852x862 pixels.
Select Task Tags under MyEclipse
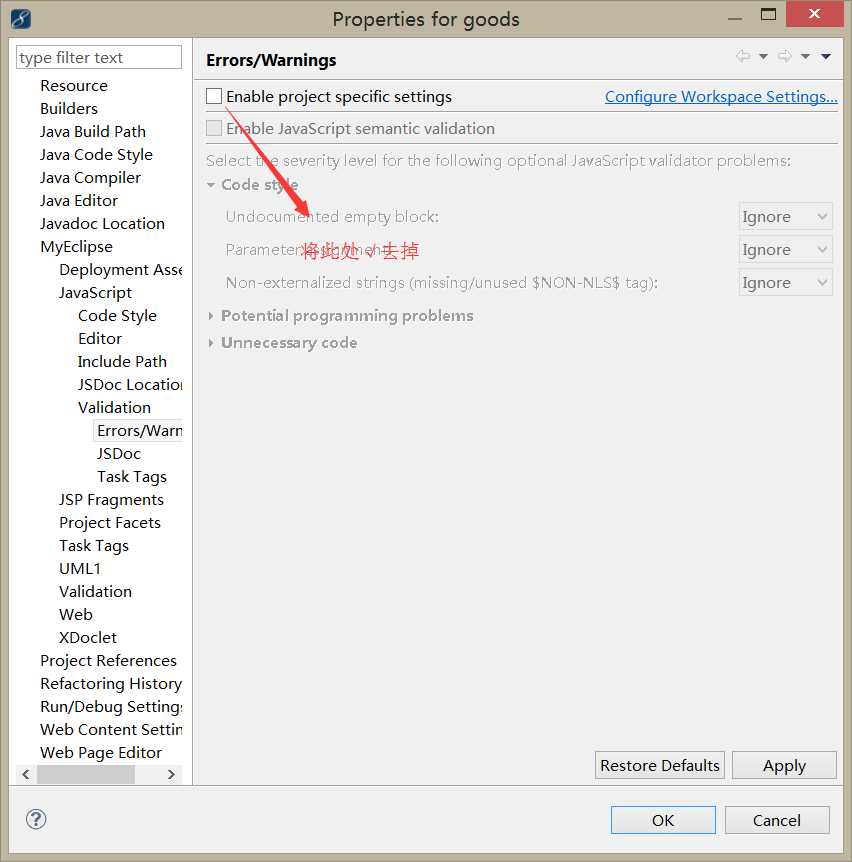coord(94,546)
